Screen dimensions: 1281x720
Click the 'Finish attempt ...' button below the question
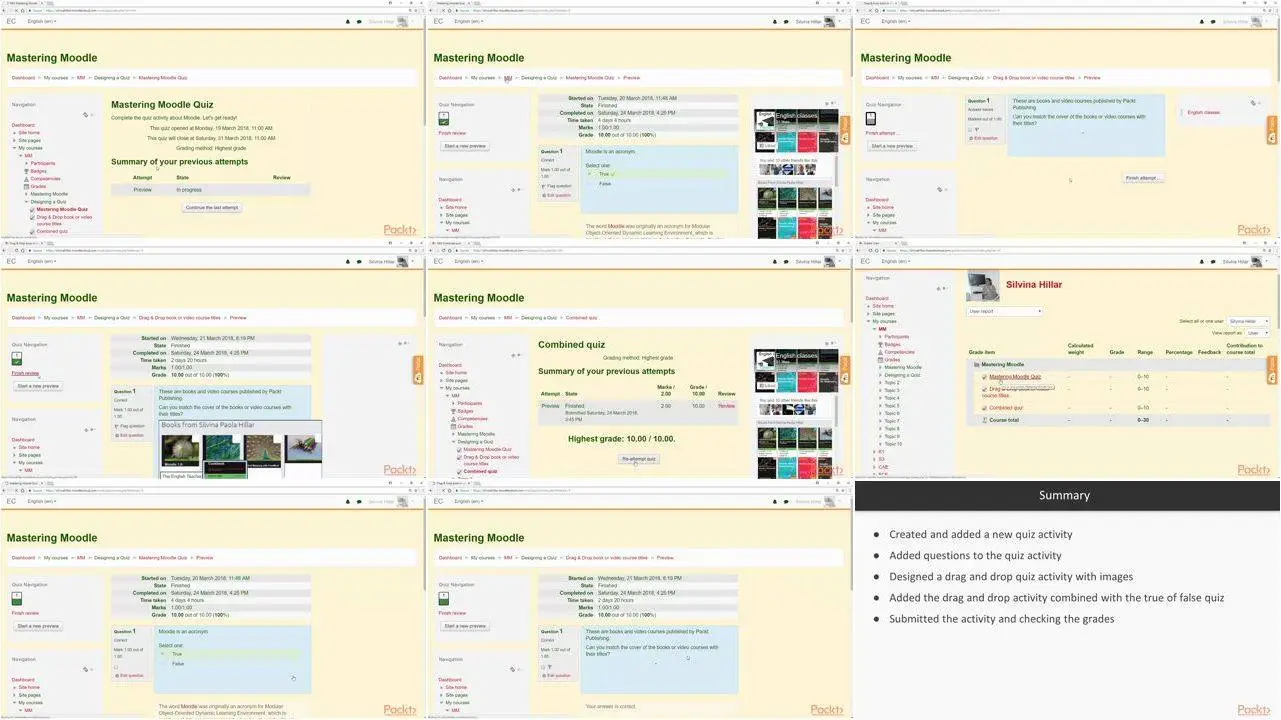pos(1142,178)
